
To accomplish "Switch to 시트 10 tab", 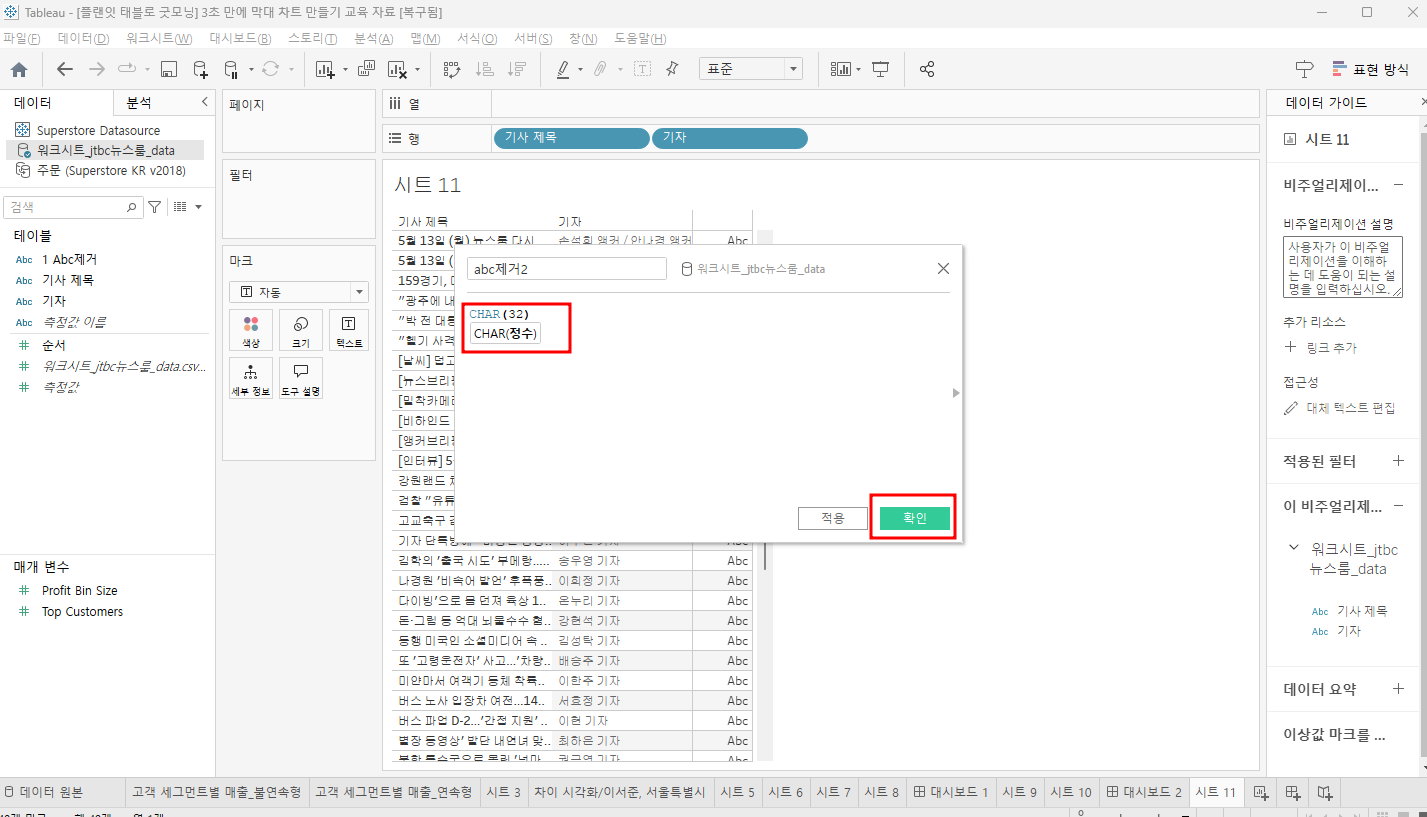I will pyautogui.click(x=1070, y=792).
